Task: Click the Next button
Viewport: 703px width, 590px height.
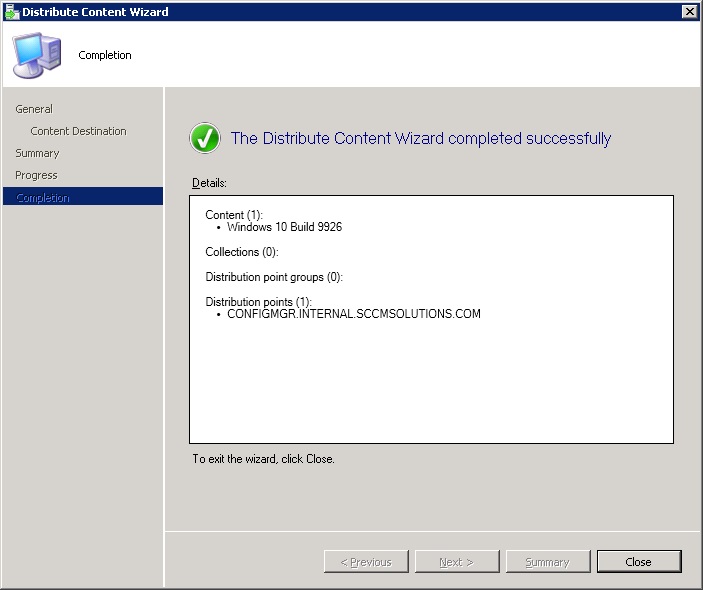Action: point(456,562)
